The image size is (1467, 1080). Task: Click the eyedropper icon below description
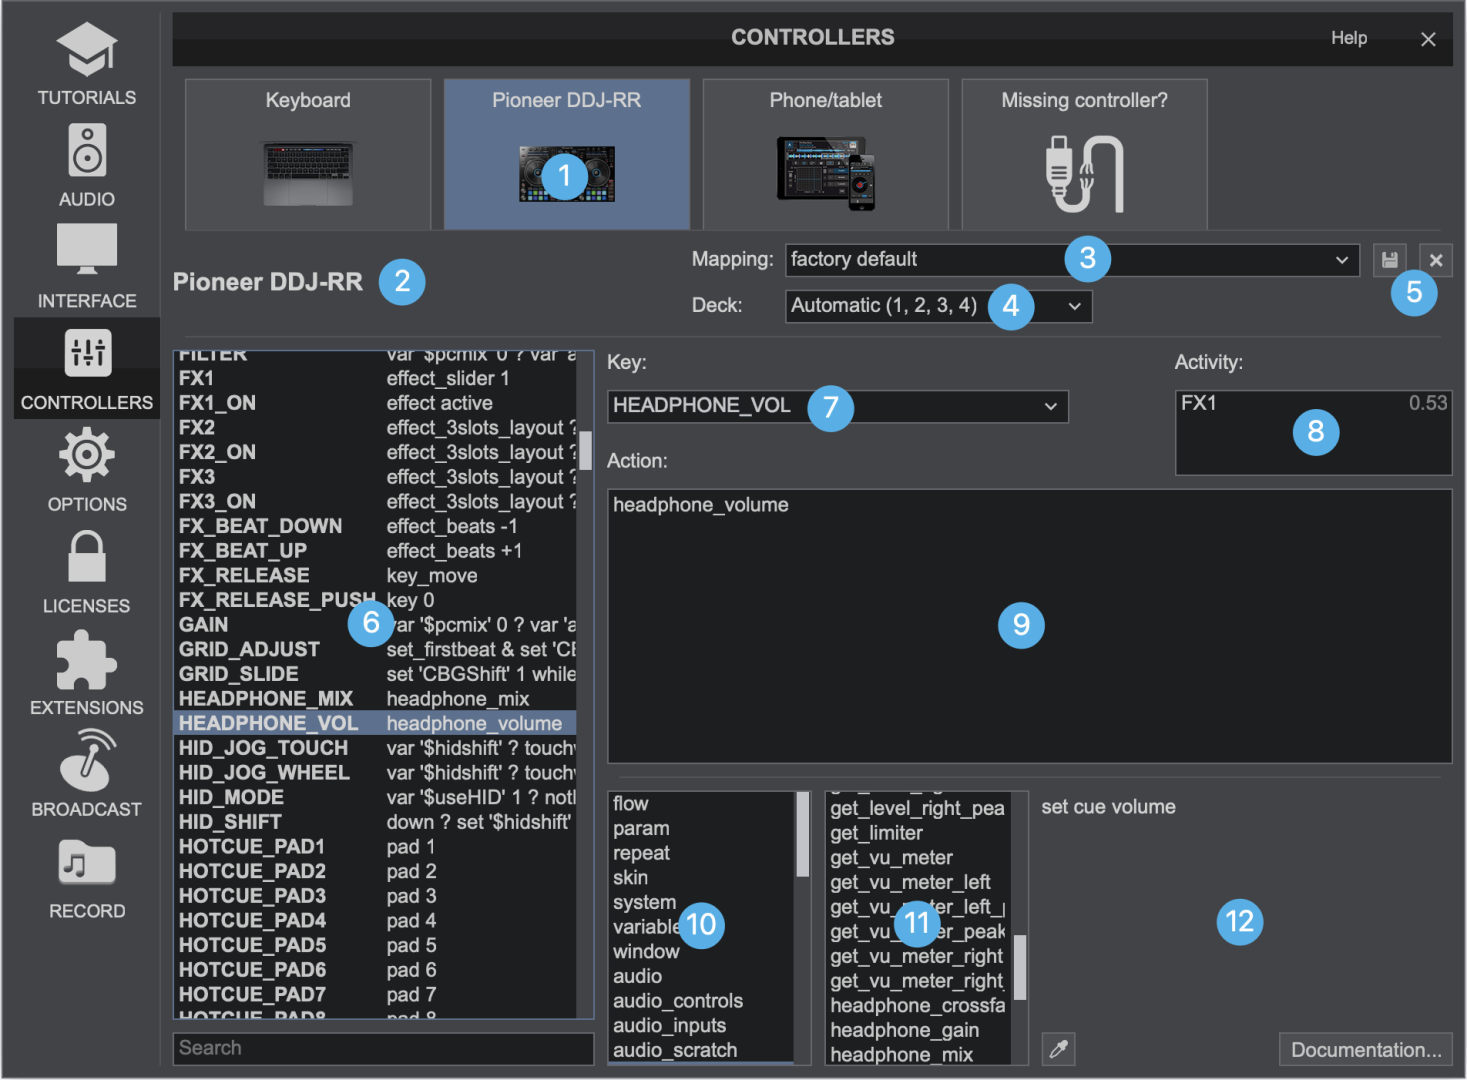pyautogui.click(x=1058, y=1049)
